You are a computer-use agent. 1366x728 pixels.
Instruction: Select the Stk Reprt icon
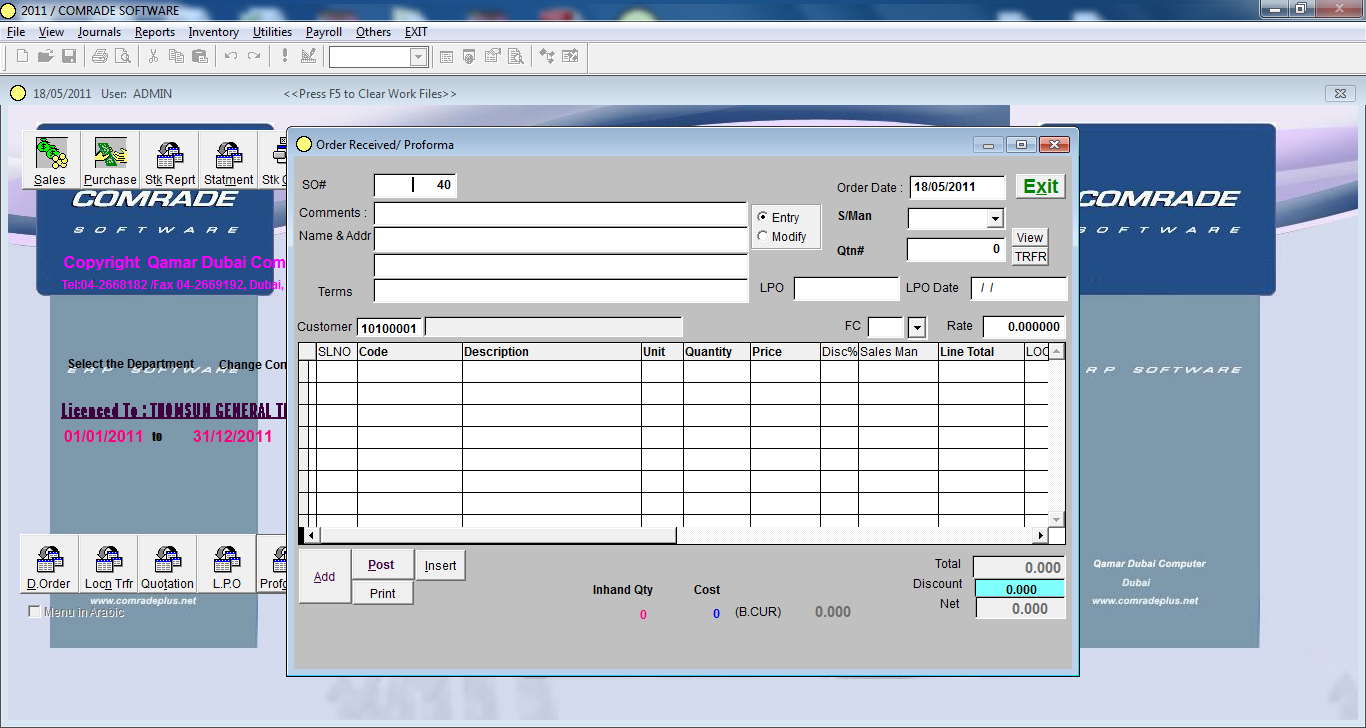coord(169,158)
